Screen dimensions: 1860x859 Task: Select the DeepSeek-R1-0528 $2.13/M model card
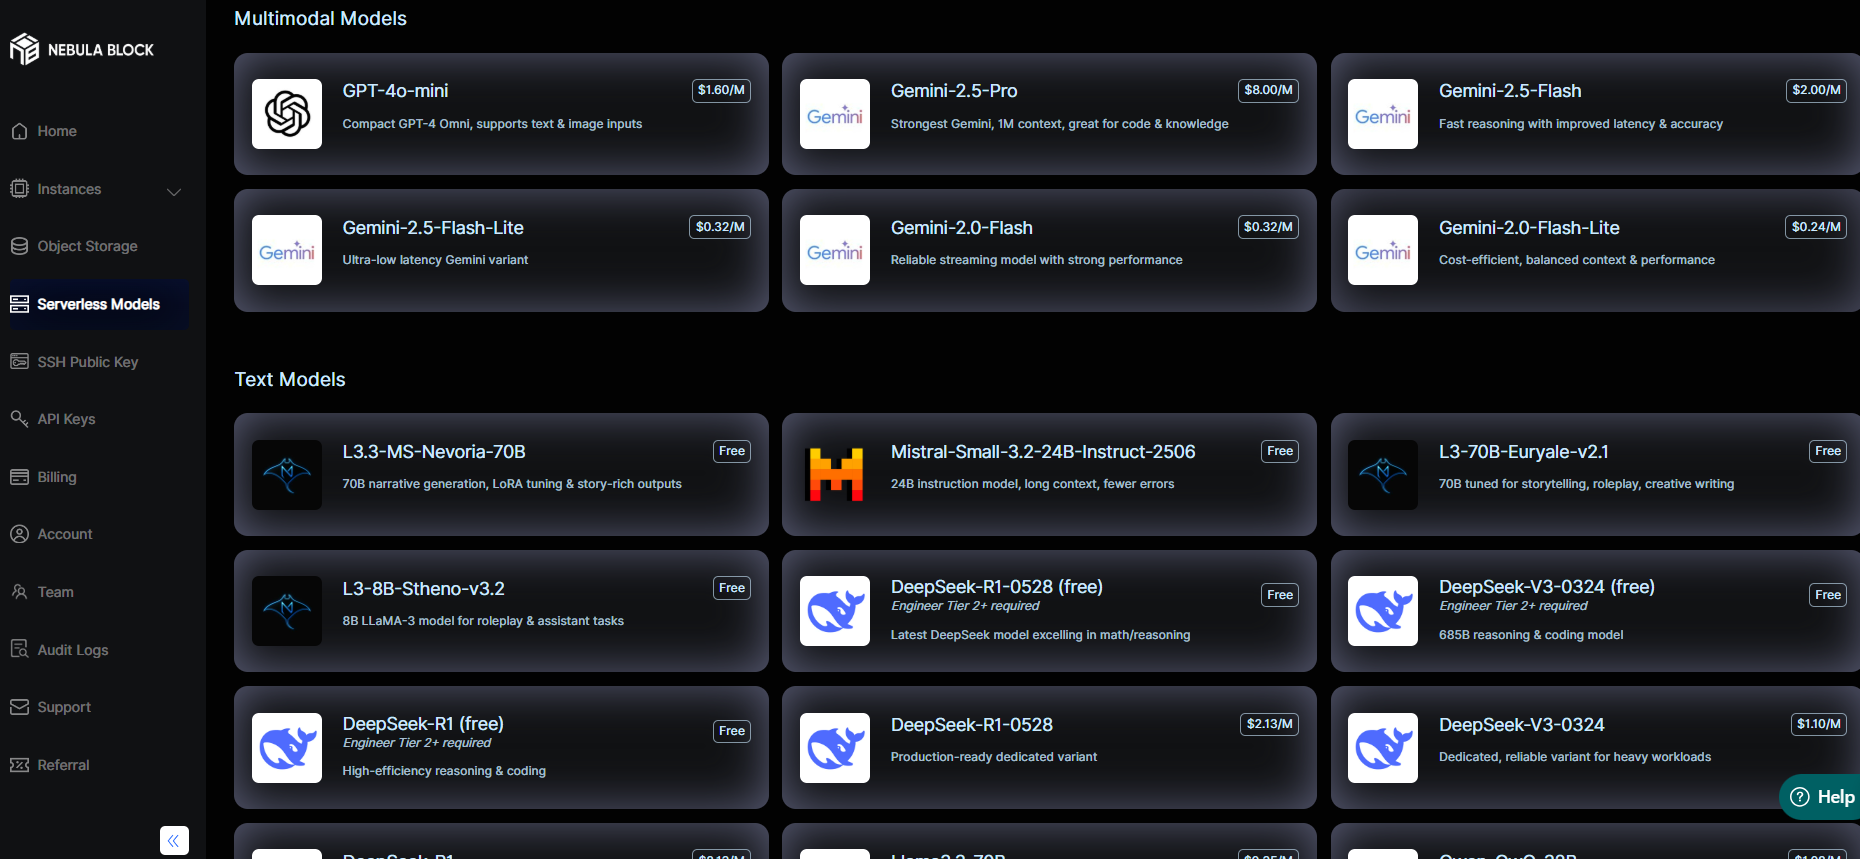coord(1048,747)
